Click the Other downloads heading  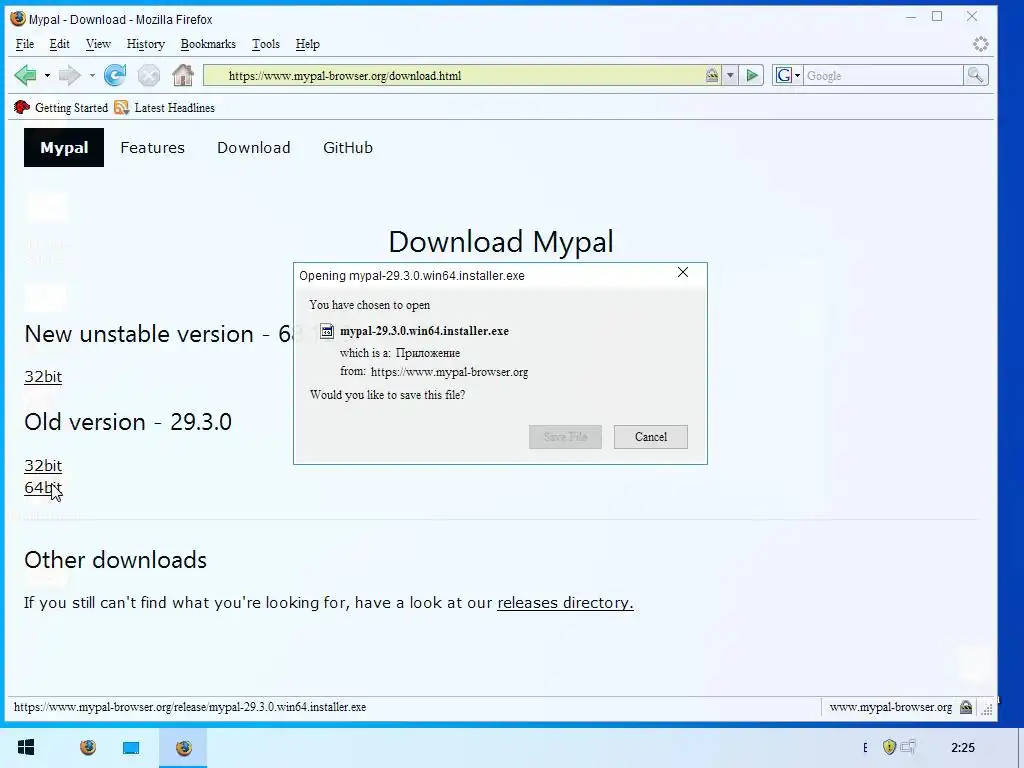pos(116,560)
